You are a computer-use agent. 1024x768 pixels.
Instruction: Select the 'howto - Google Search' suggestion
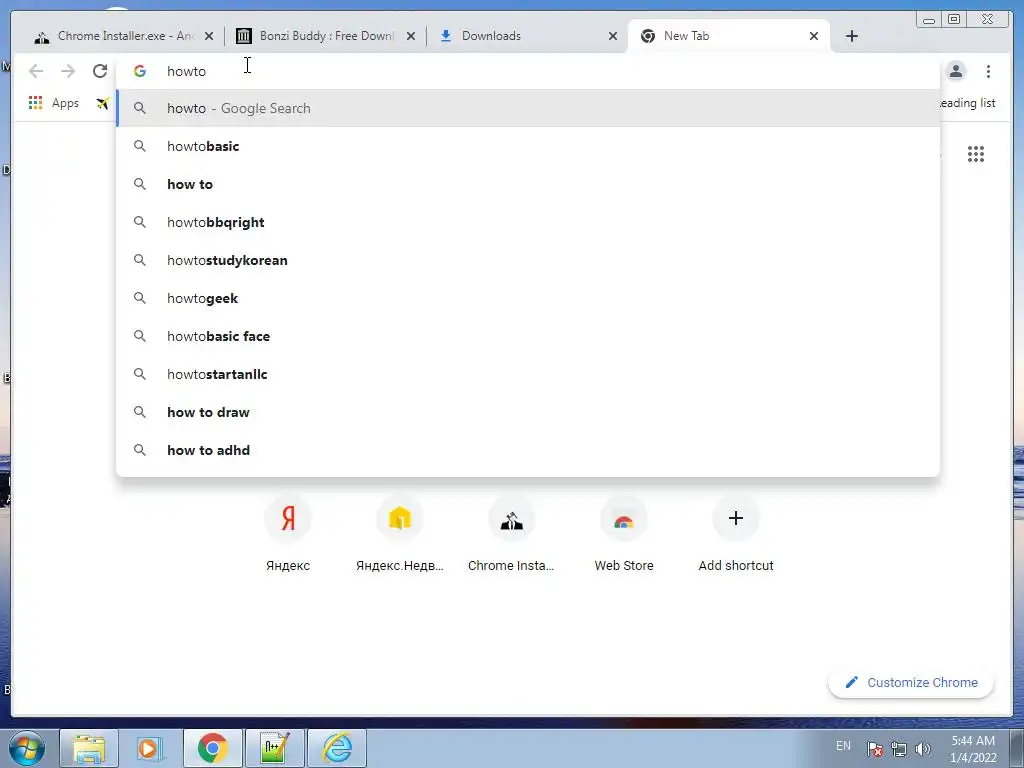point(528,108)
